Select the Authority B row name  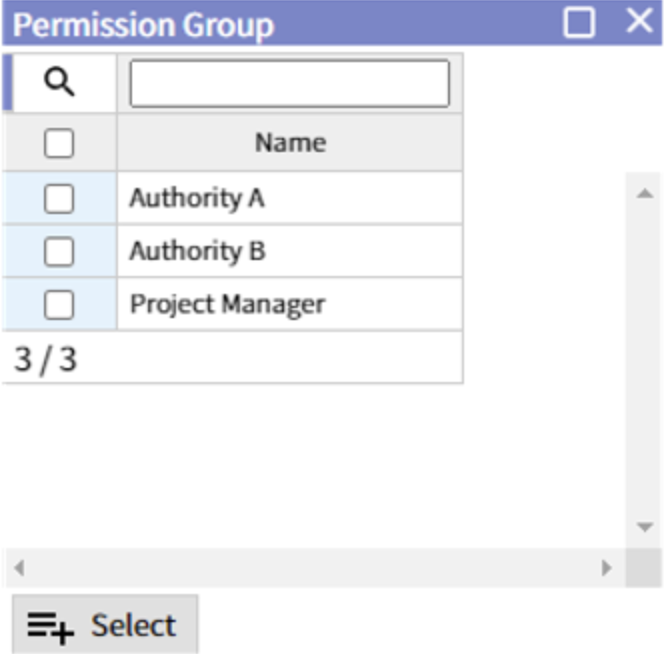tap(197, 251)
